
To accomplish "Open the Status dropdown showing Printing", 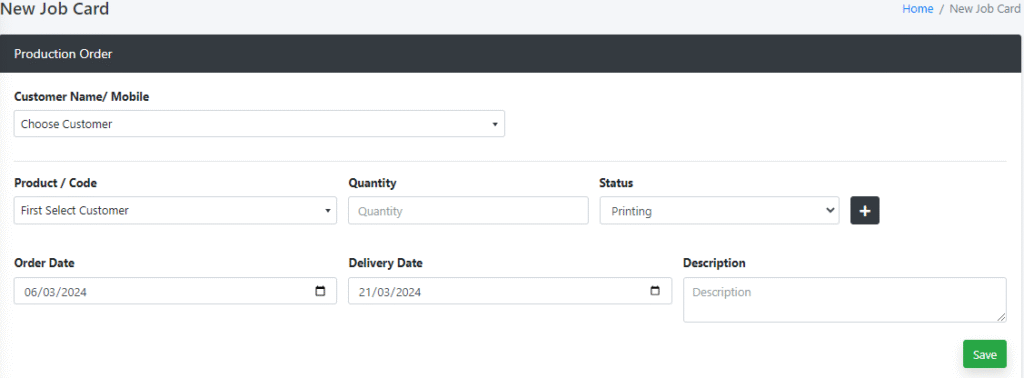I will 720,211.
